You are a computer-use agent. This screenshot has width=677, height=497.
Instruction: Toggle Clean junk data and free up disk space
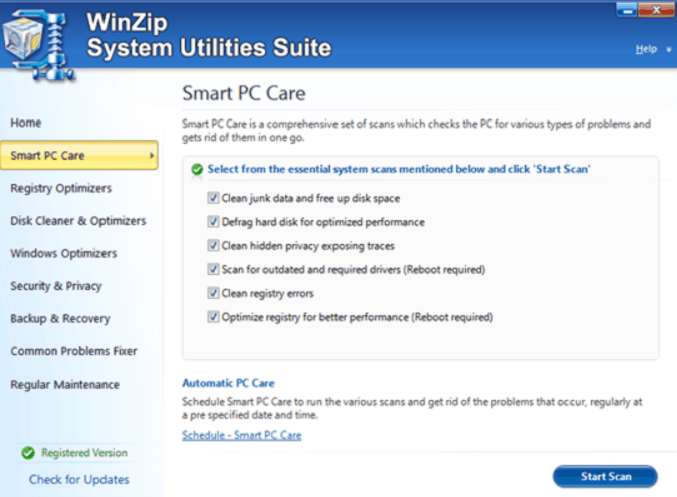pos(213,198)
